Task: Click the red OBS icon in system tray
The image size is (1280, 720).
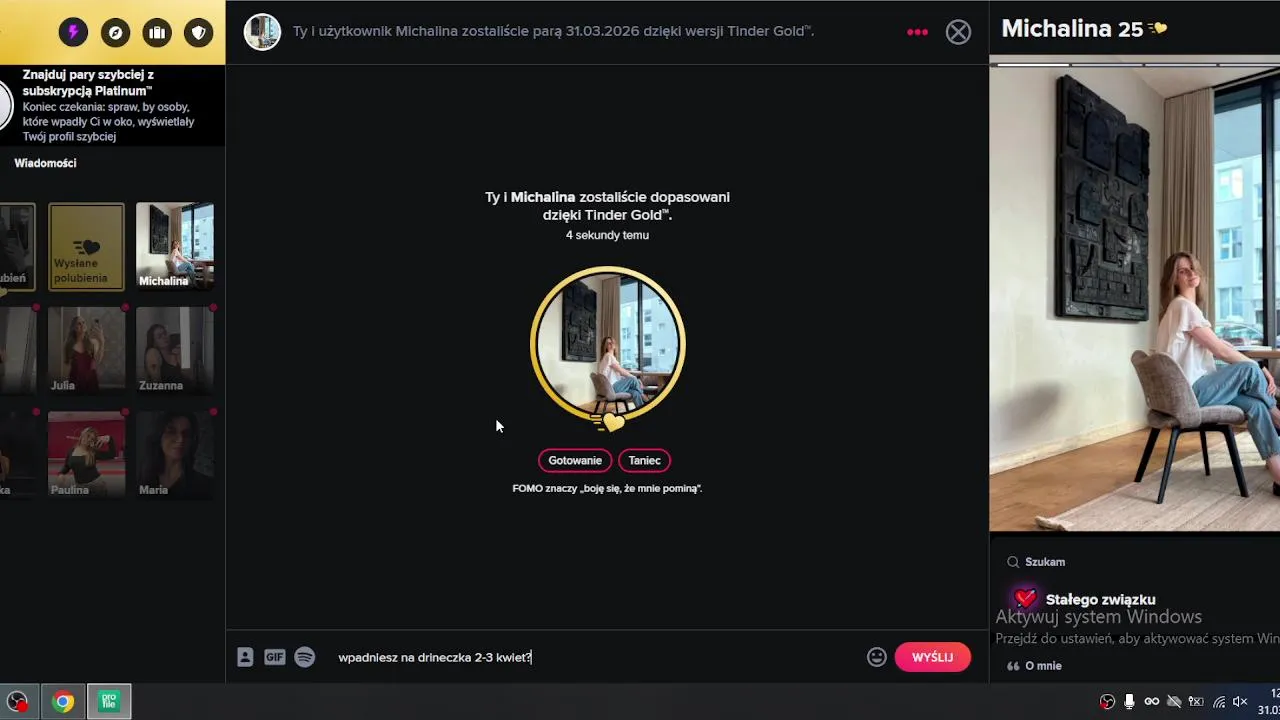Action: [x=1107, y=702]
